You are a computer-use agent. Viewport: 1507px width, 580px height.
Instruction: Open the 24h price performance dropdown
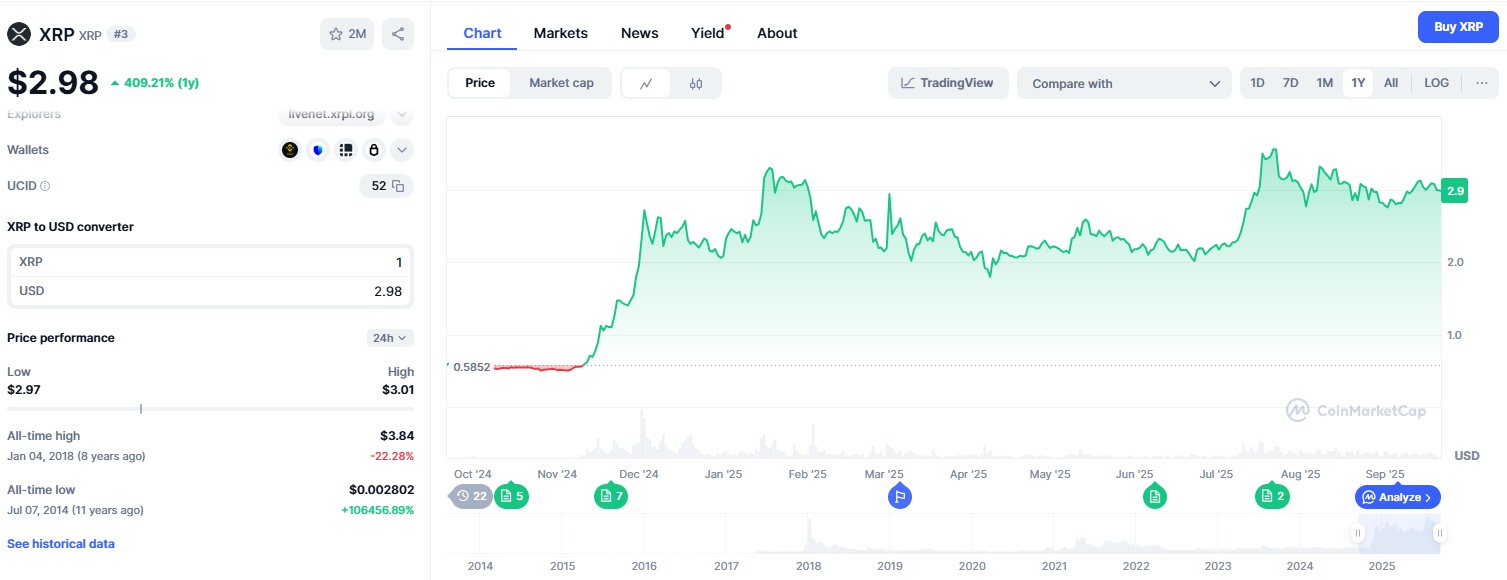(x=390, y=338)
